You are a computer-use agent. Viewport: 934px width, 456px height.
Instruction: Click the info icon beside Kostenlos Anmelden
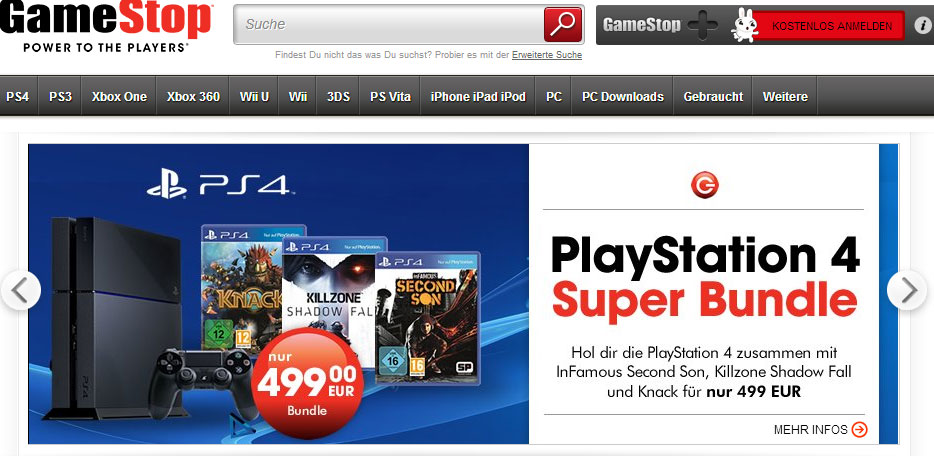921,26
